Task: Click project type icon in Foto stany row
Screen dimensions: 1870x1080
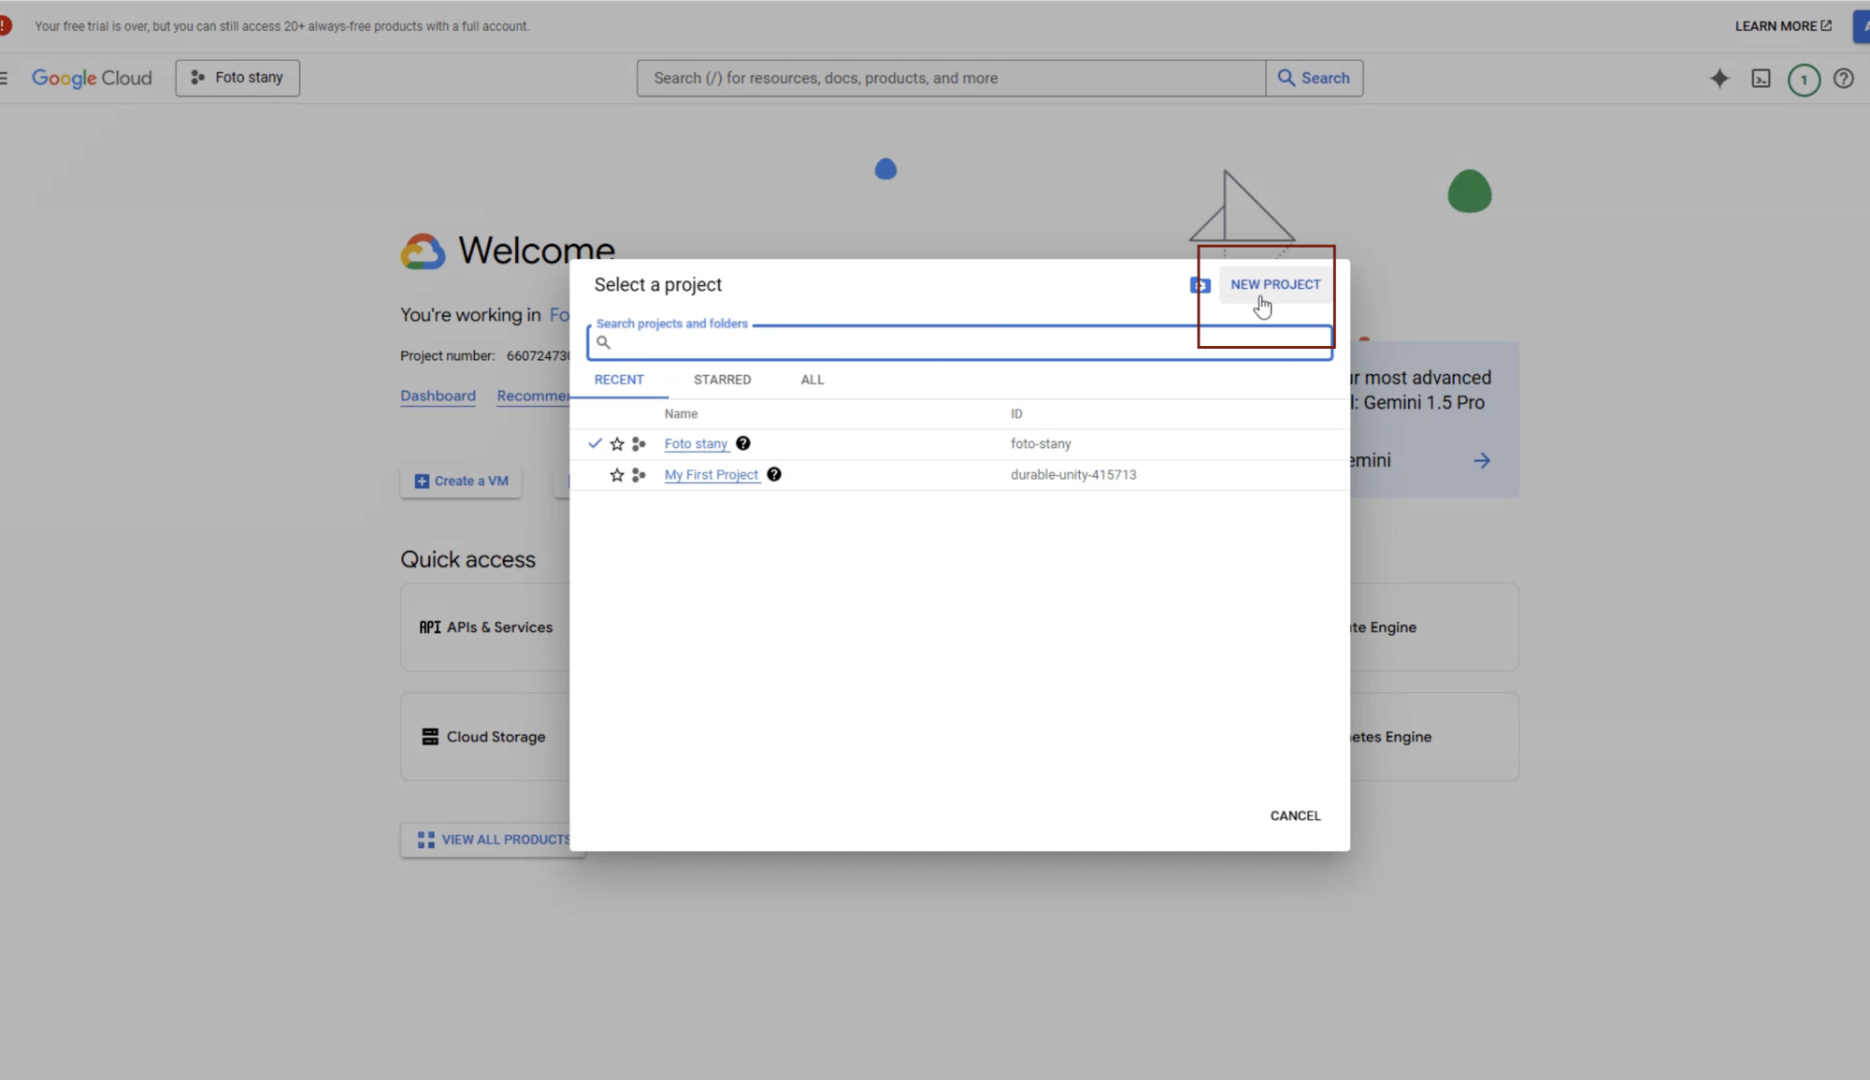Action: [639, 444]
